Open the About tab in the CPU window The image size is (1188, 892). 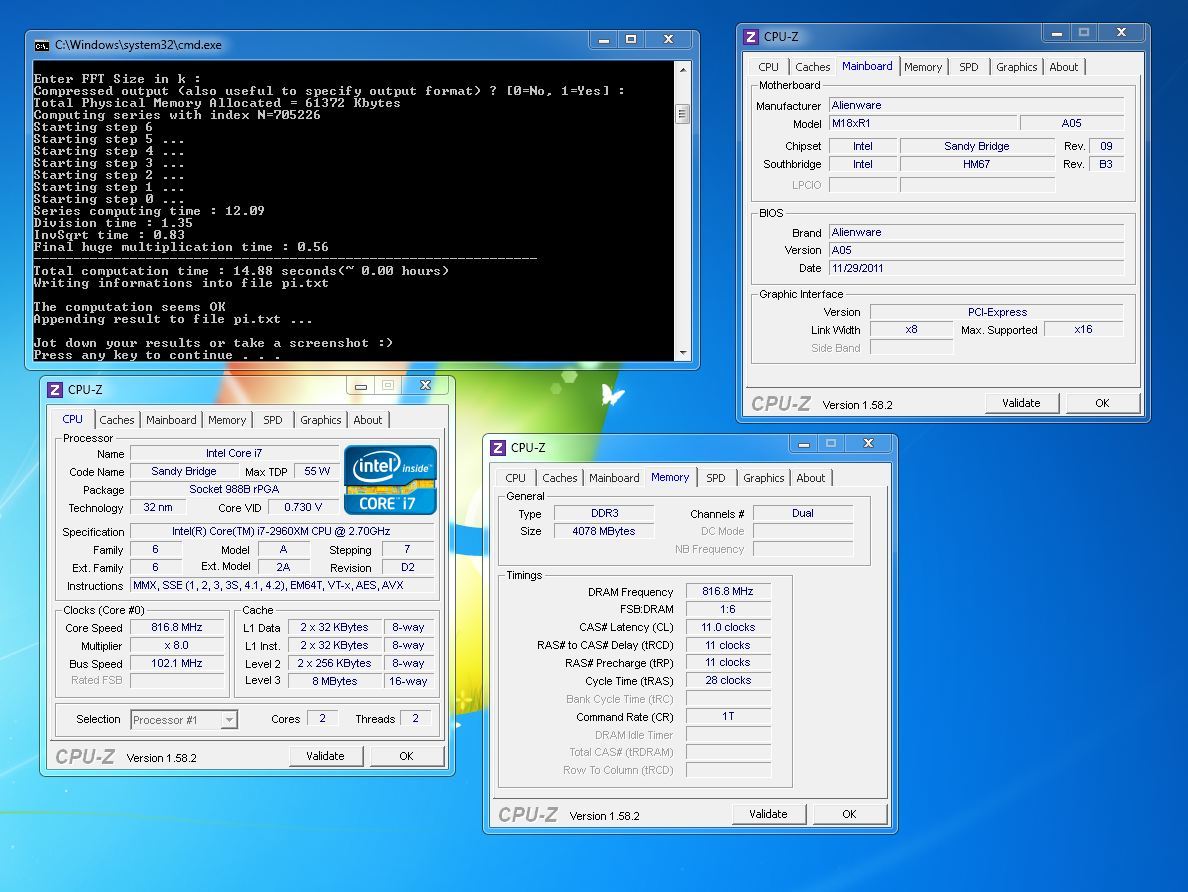pyautogui.click(x=367, y=420)
